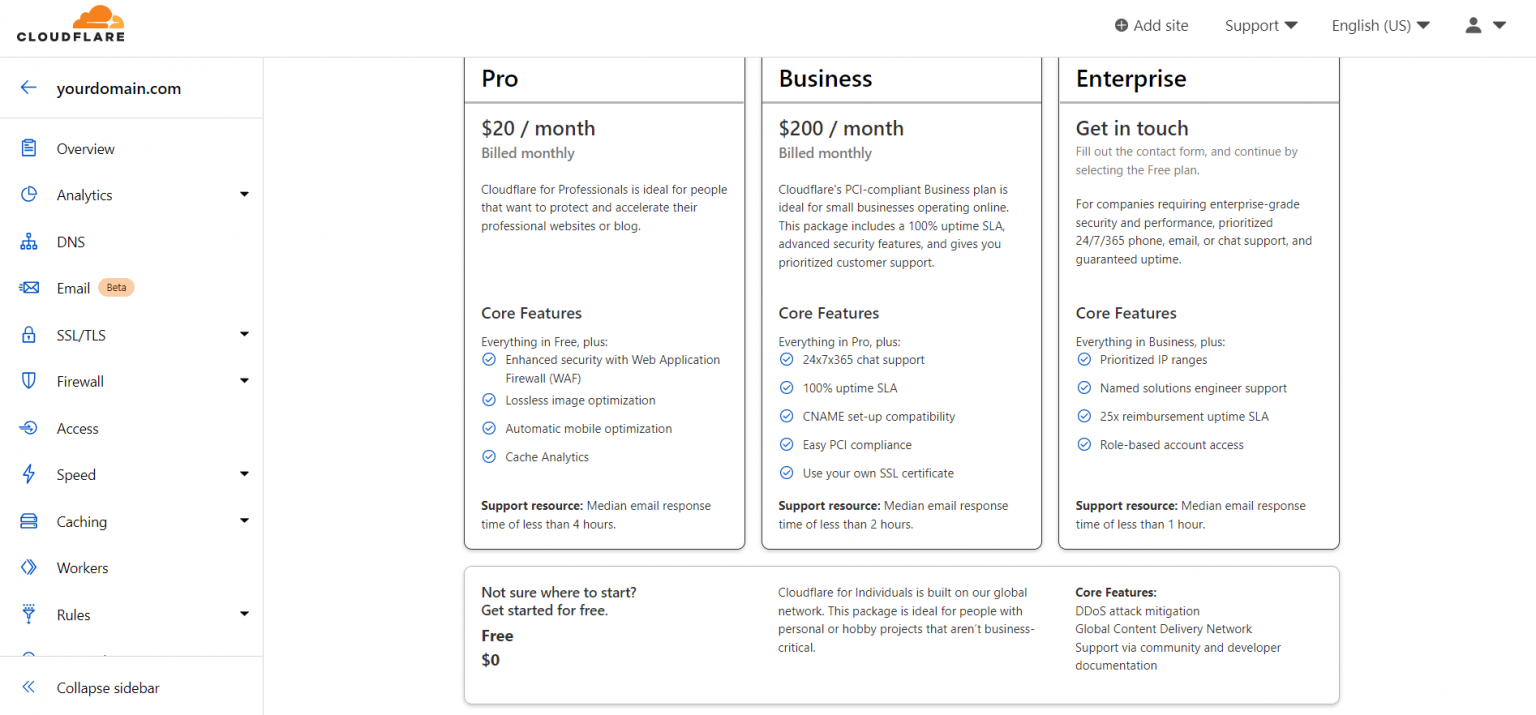The width and height of the screenshot is (1536, 715).
Task: Open Email routing via its envelope icon
Action: tap(29, 287)
